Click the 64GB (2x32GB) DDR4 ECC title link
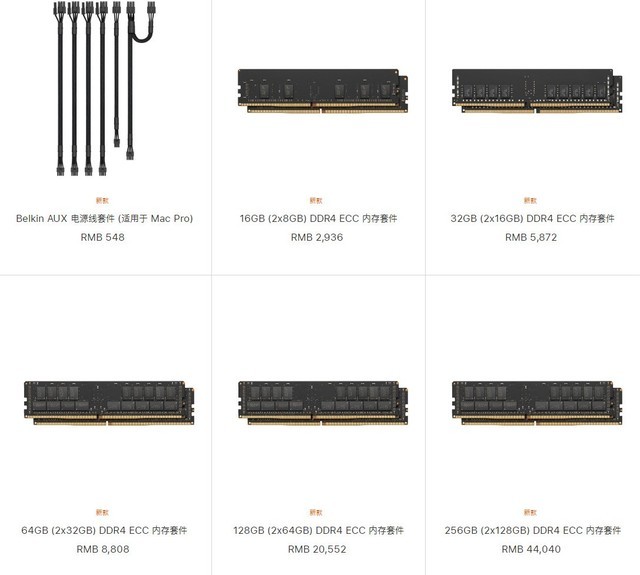 104,530
